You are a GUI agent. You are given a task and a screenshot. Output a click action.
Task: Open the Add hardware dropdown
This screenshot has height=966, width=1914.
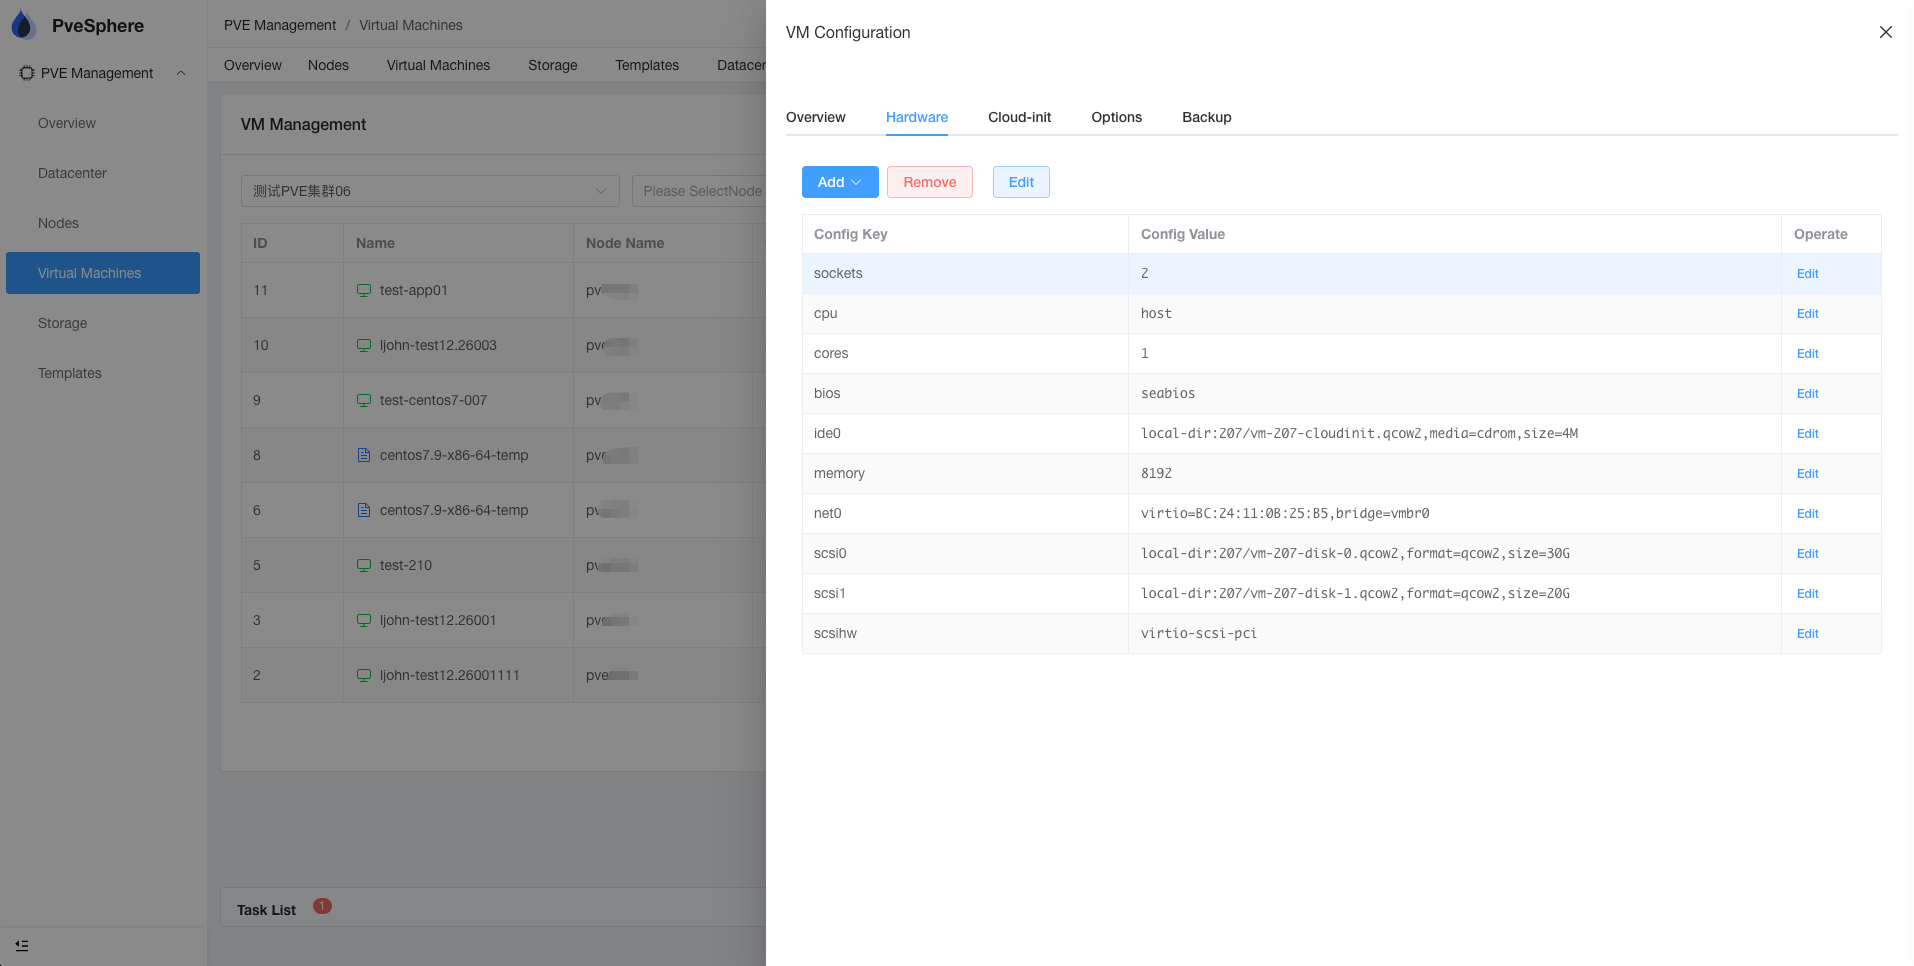coord(839,182)
